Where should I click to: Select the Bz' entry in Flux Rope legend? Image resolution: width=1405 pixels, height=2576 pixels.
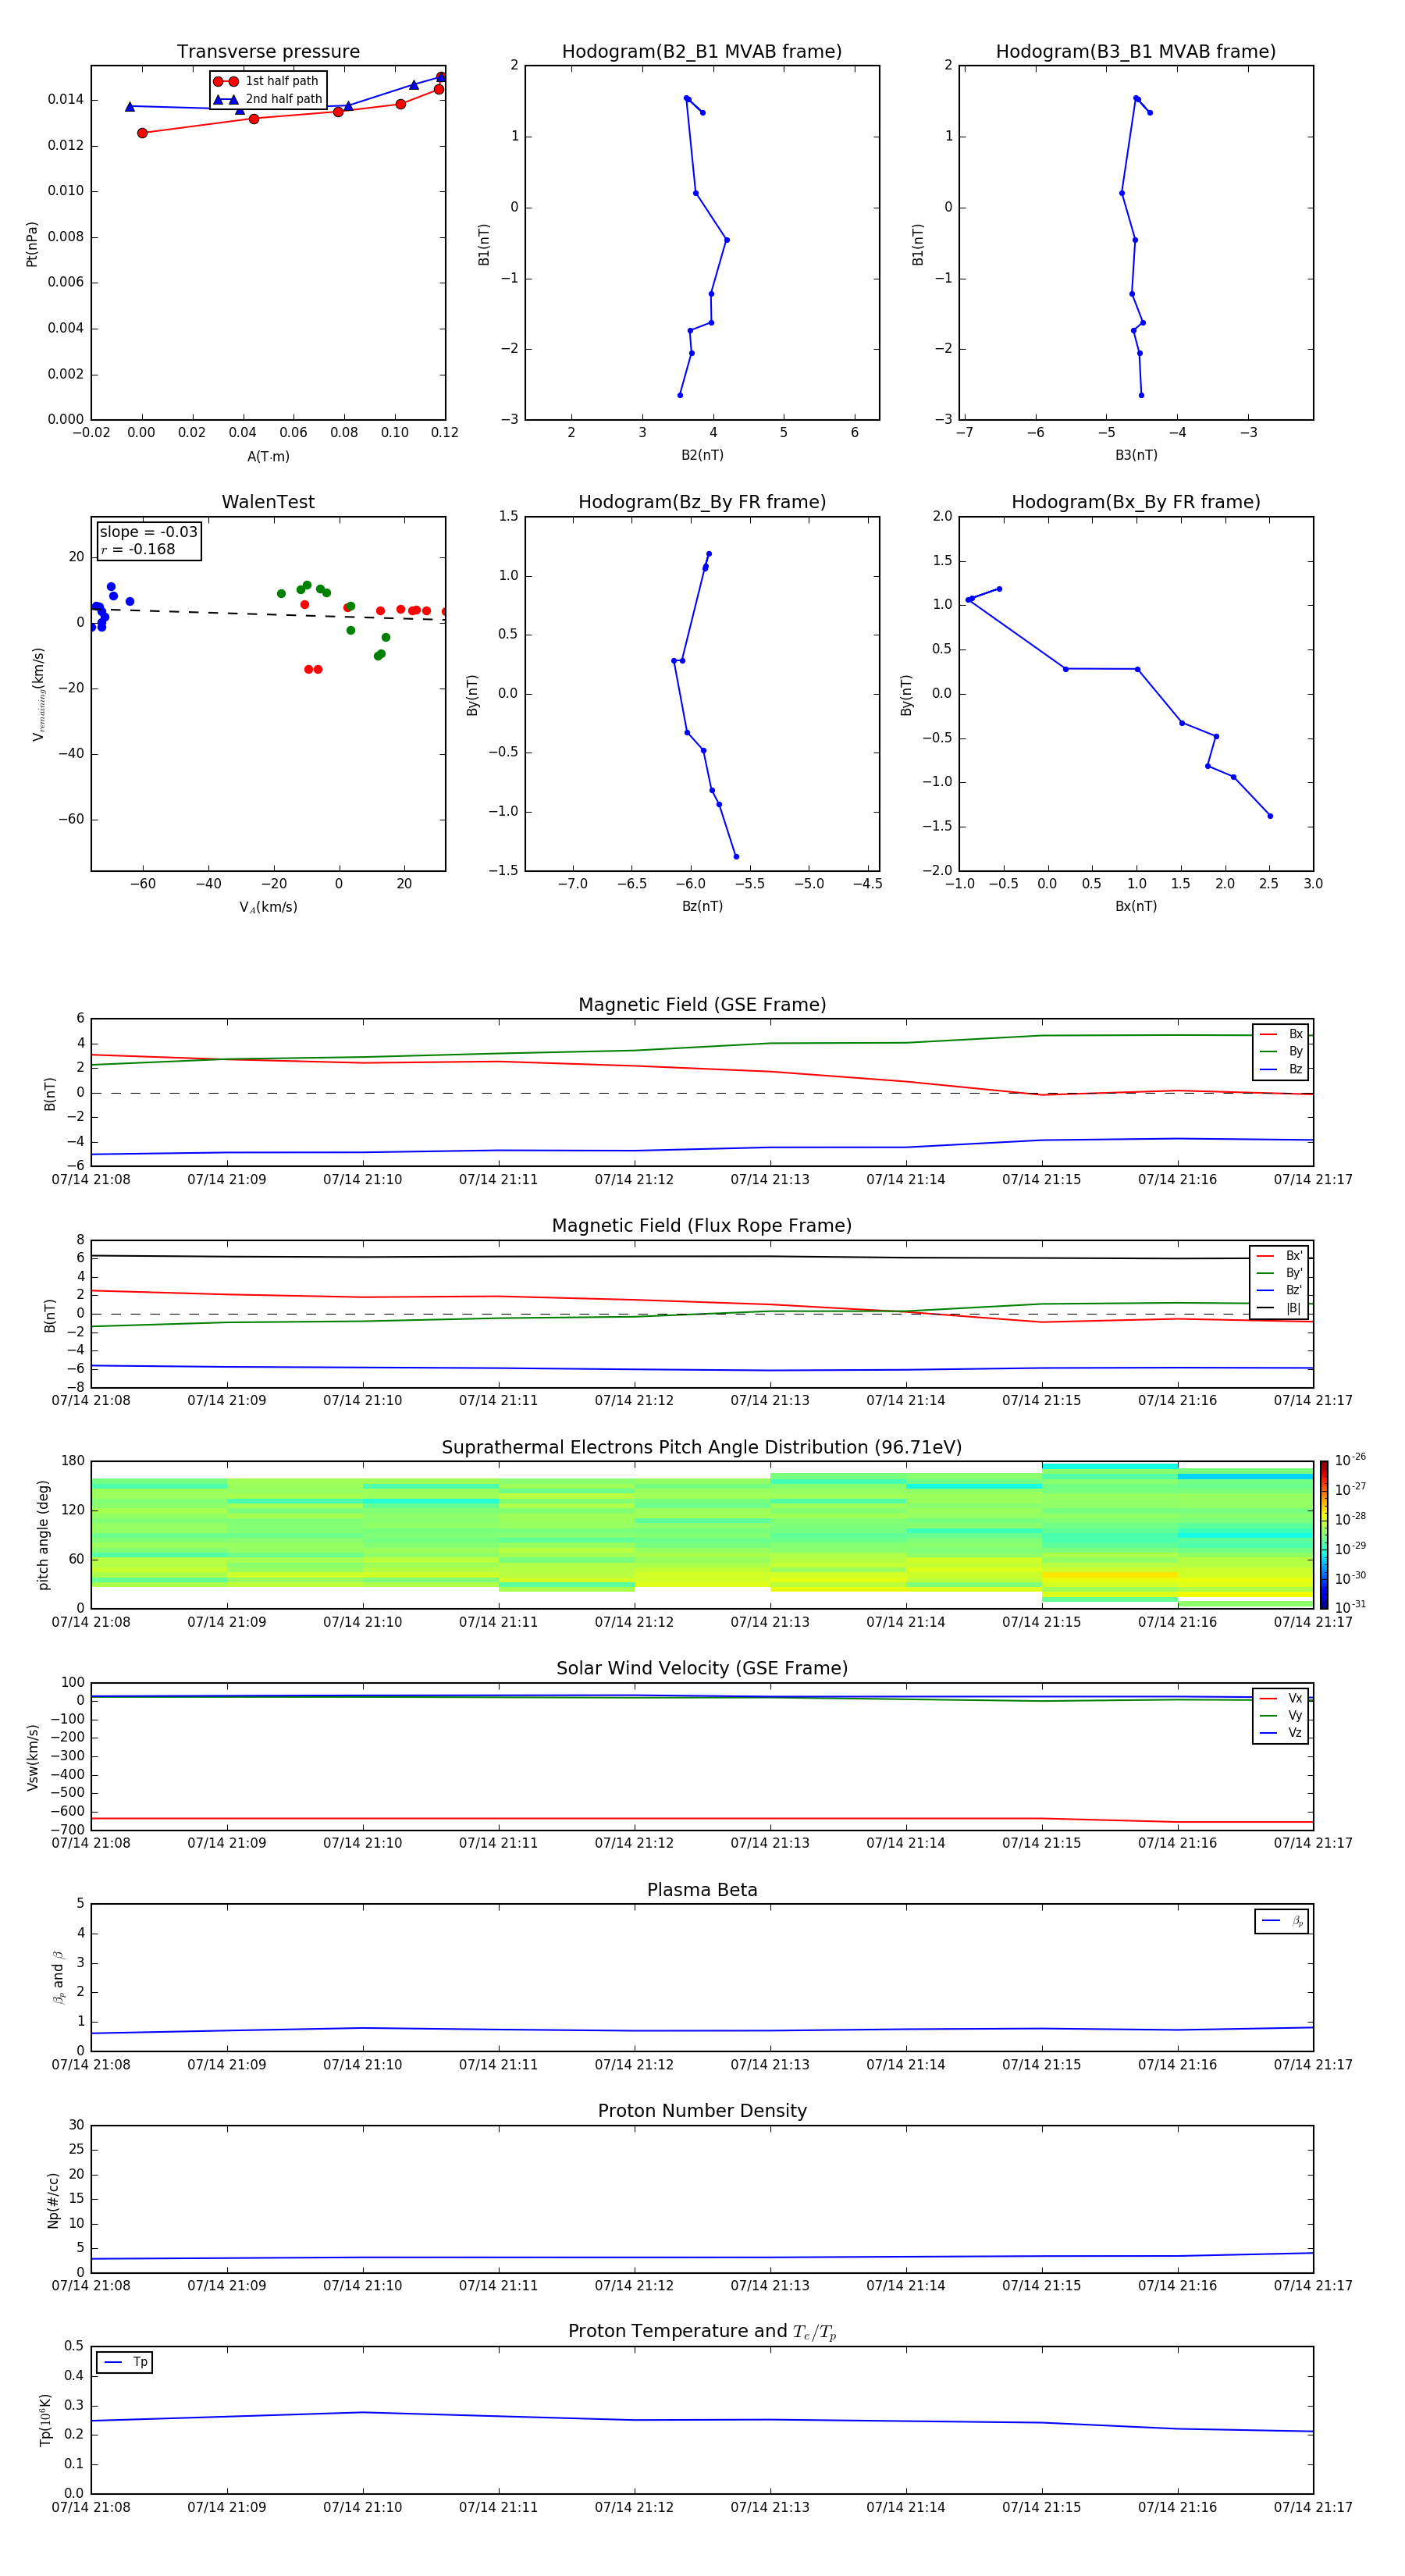coord(1279,1291)
